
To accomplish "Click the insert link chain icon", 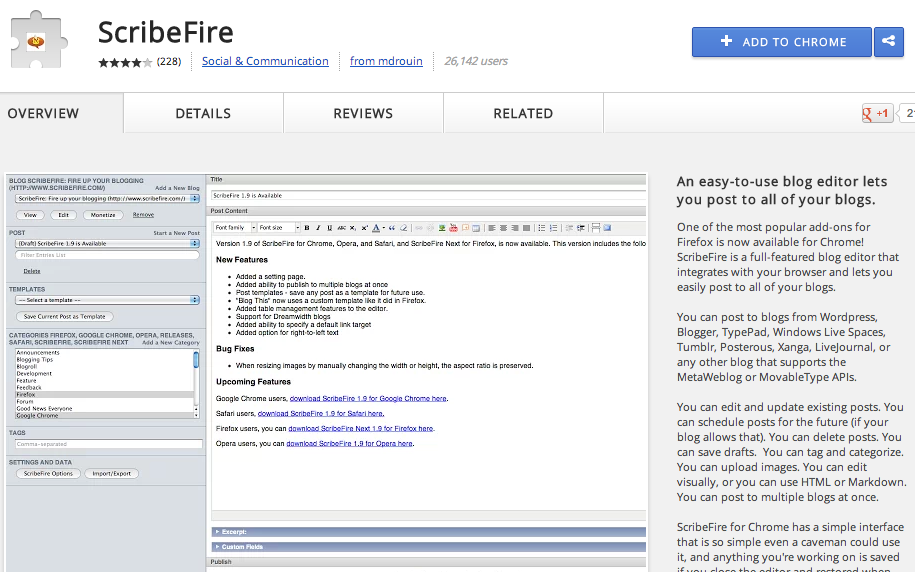I will [x=418, y=228].
